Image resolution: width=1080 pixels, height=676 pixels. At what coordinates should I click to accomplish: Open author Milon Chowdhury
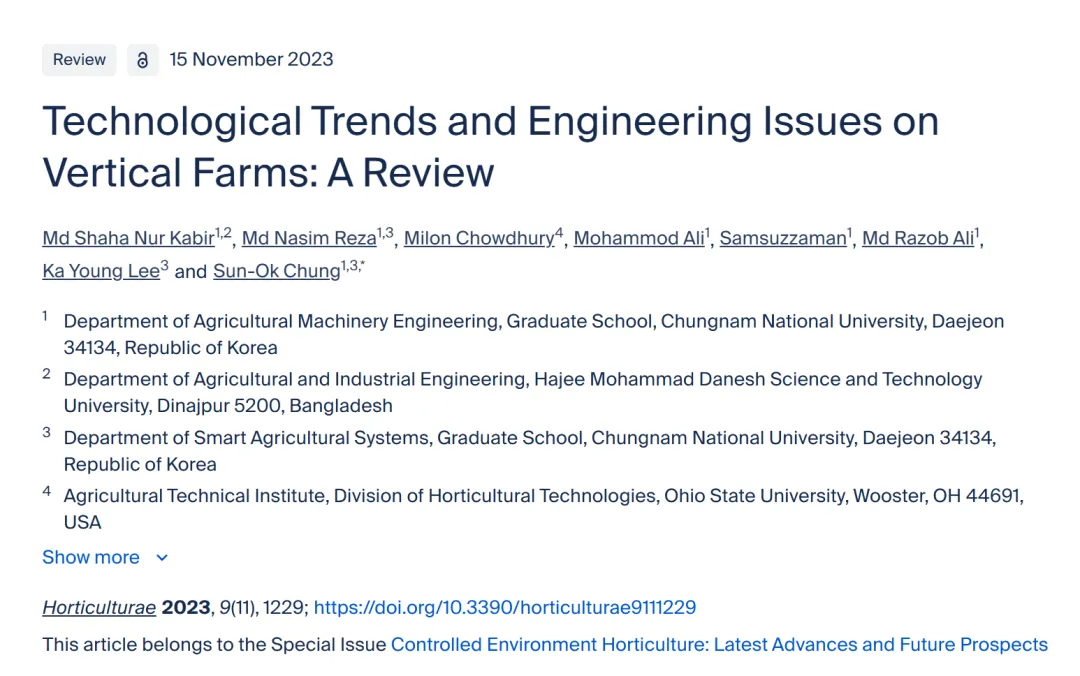479,238
